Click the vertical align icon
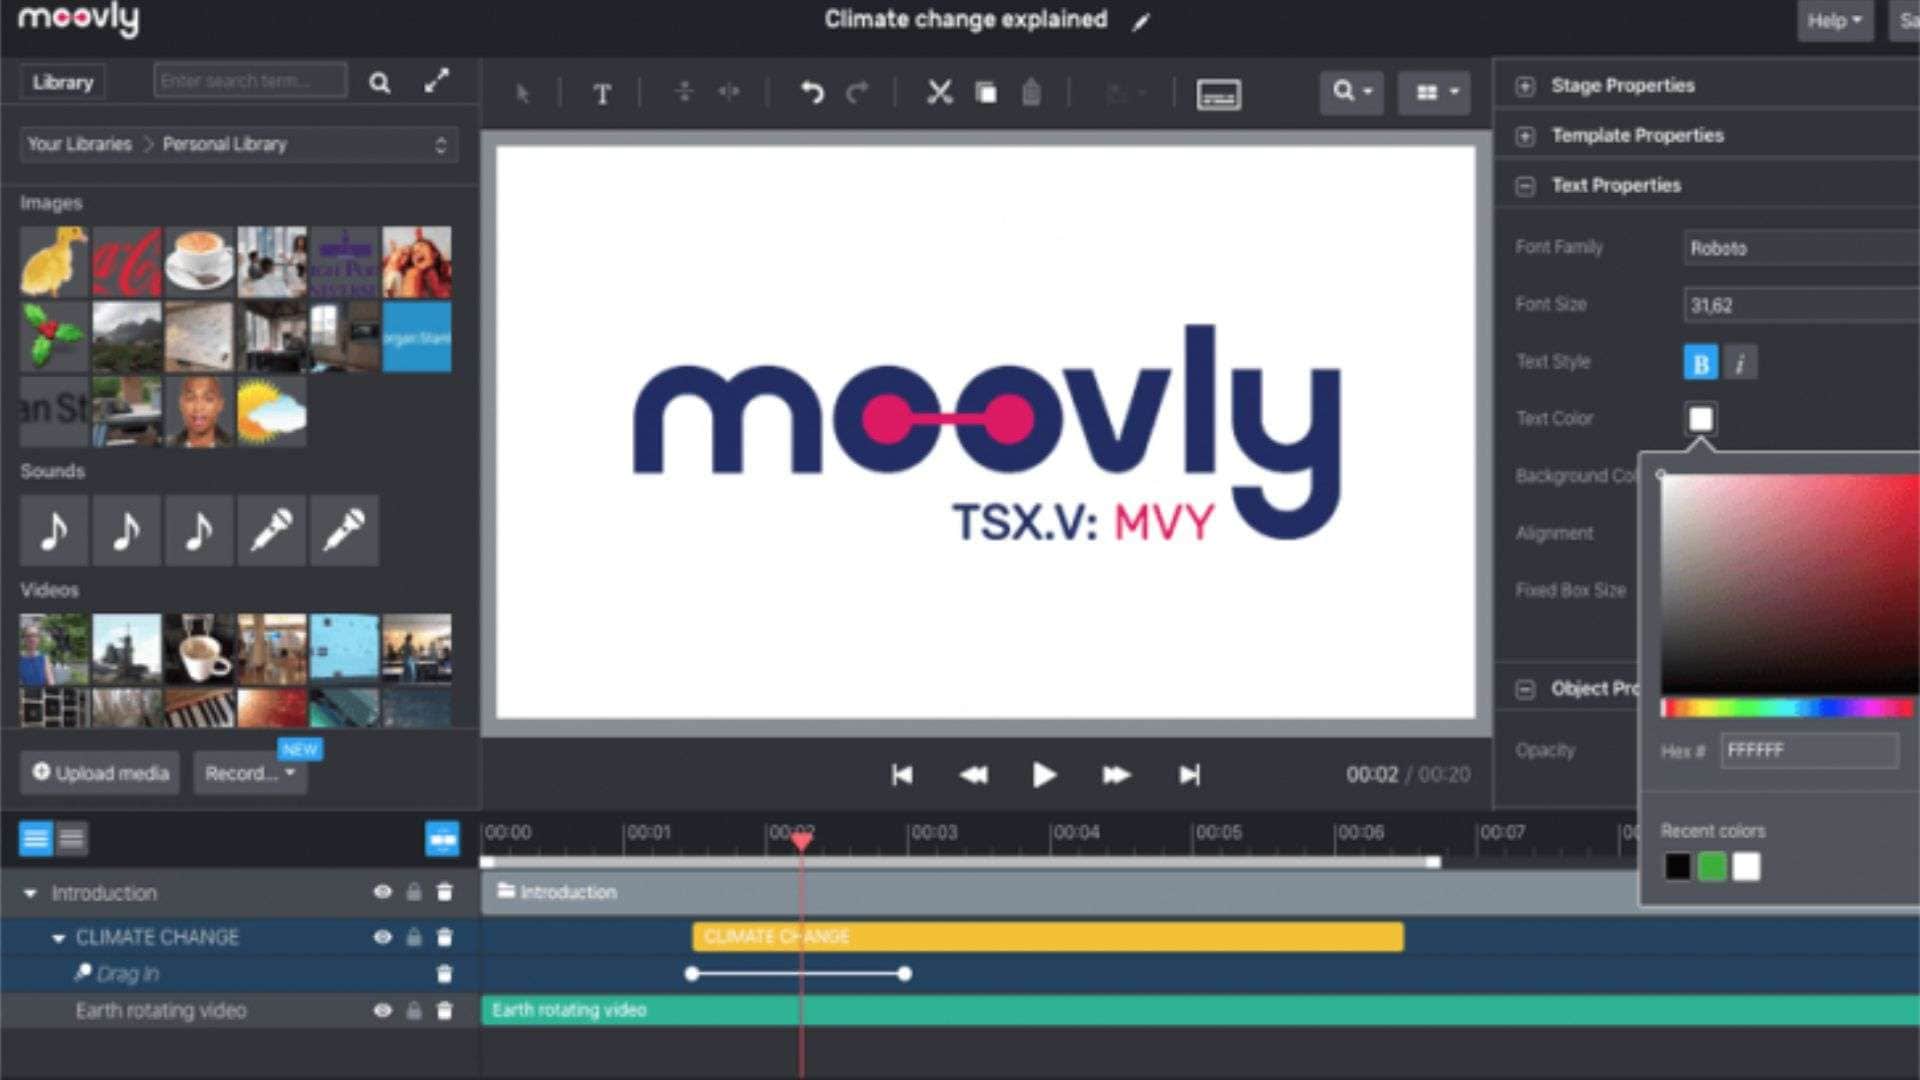This screenshot has height=1080, width=1920. click(x=684, y=93)
